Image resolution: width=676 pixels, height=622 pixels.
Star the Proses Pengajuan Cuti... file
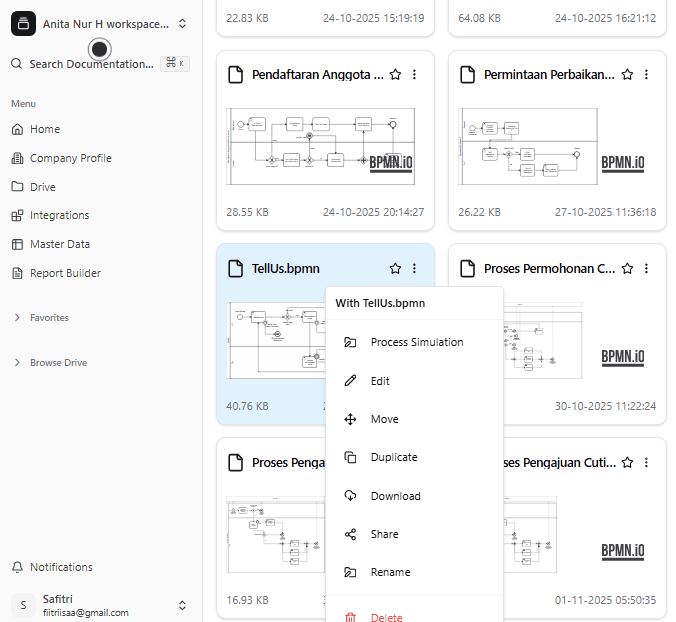pos(627,463)
